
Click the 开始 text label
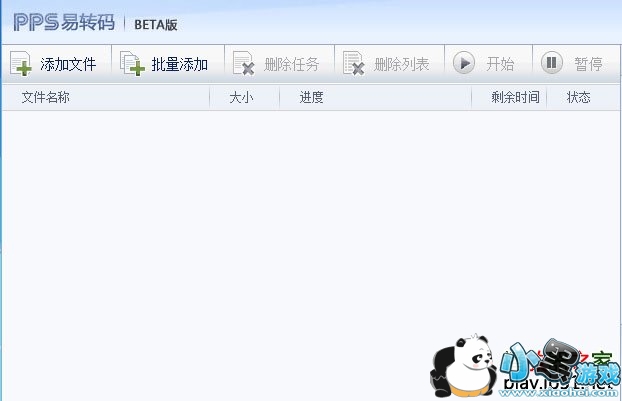pyautogui.click(x=500, y=64)
